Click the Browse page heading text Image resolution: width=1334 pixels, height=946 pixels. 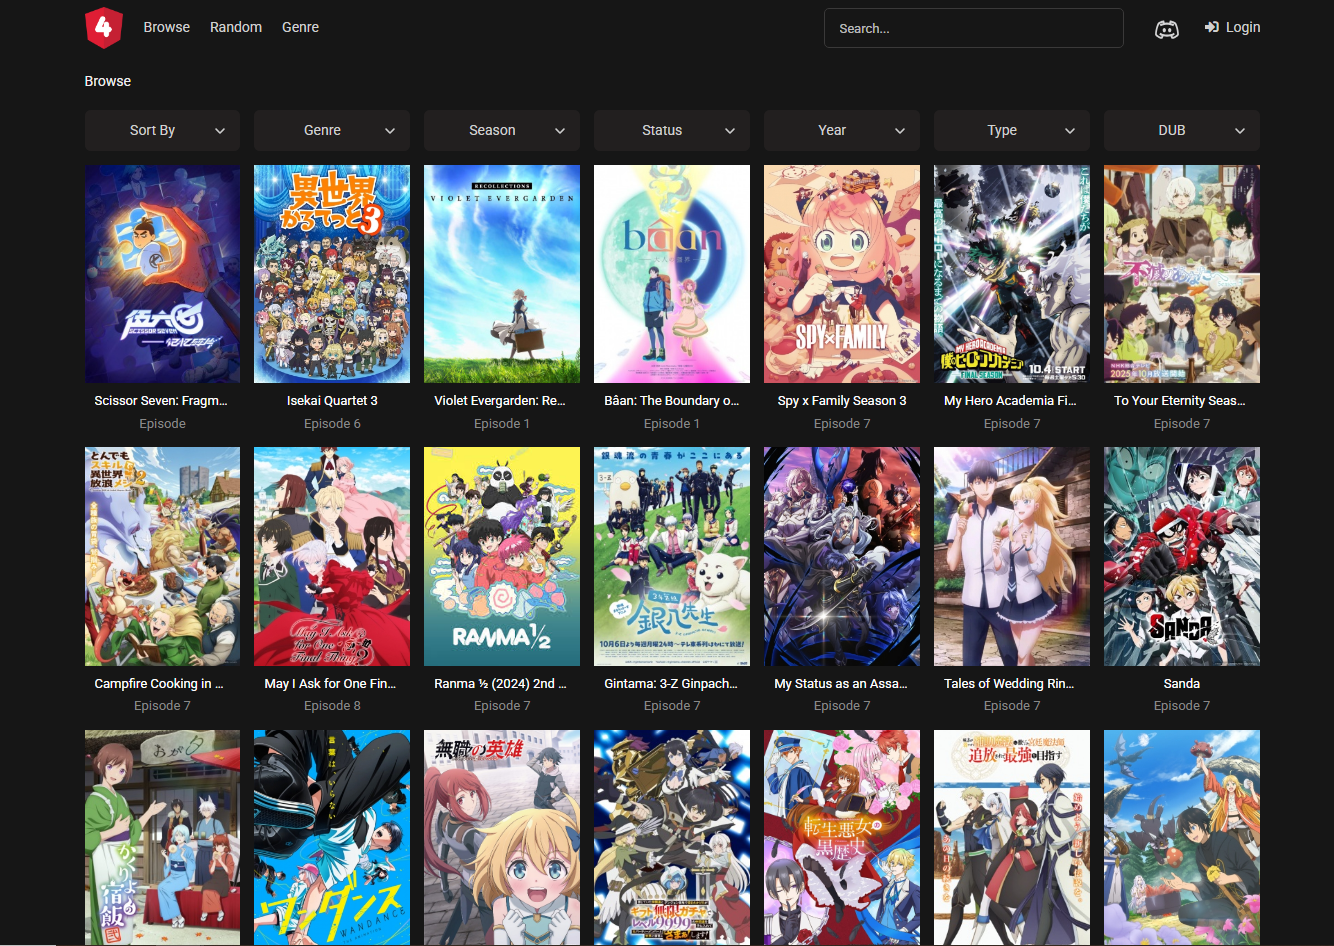[108, 81]
